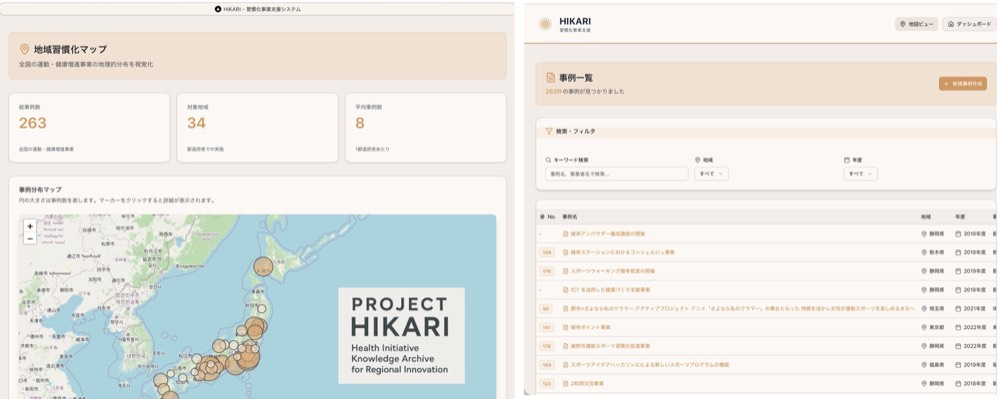The height and width of the screenshot is (399, 1000).
Task: Switch to ダッシュボード view
Action: pyautogui.click(x=969, y=24)
